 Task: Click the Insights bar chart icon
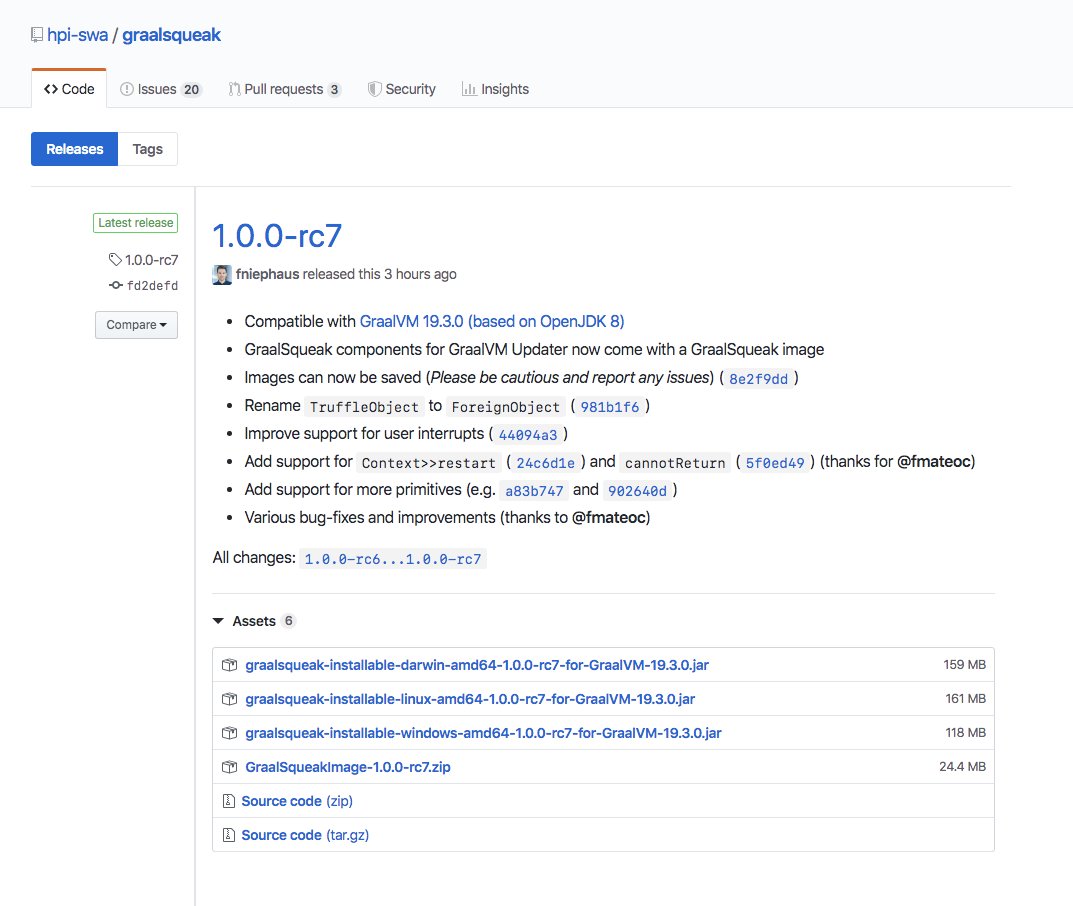(x=469, y=89)
